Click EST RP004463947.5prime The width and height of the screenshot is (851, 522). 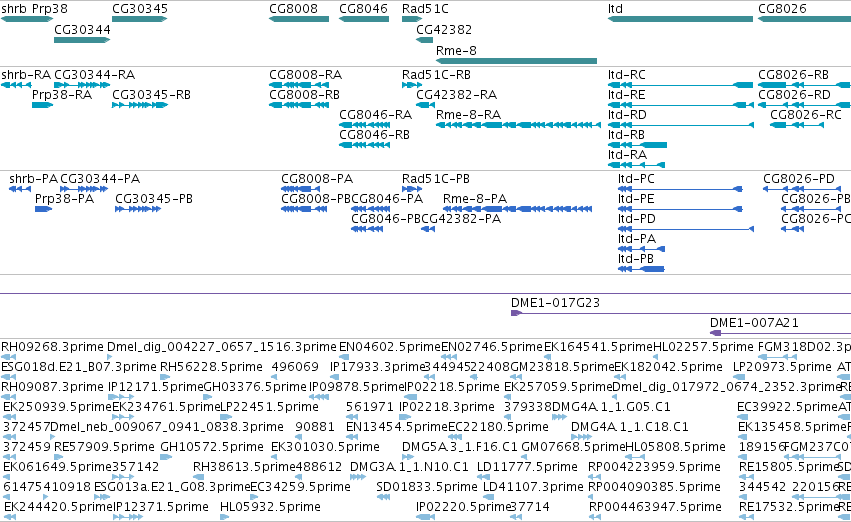point(594,517)
